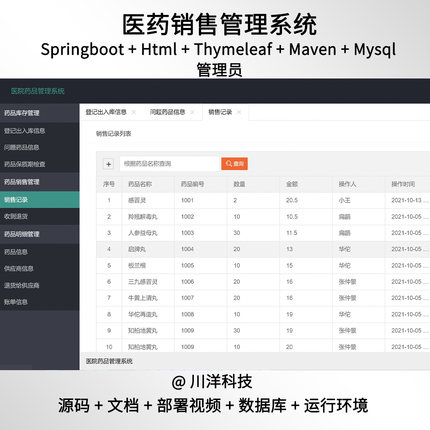Viewport: 430px width, 430px height.
Task: Collapse the 药品库存管理 sidebar group
Action: pyautogui.click(x=40, y=113)
